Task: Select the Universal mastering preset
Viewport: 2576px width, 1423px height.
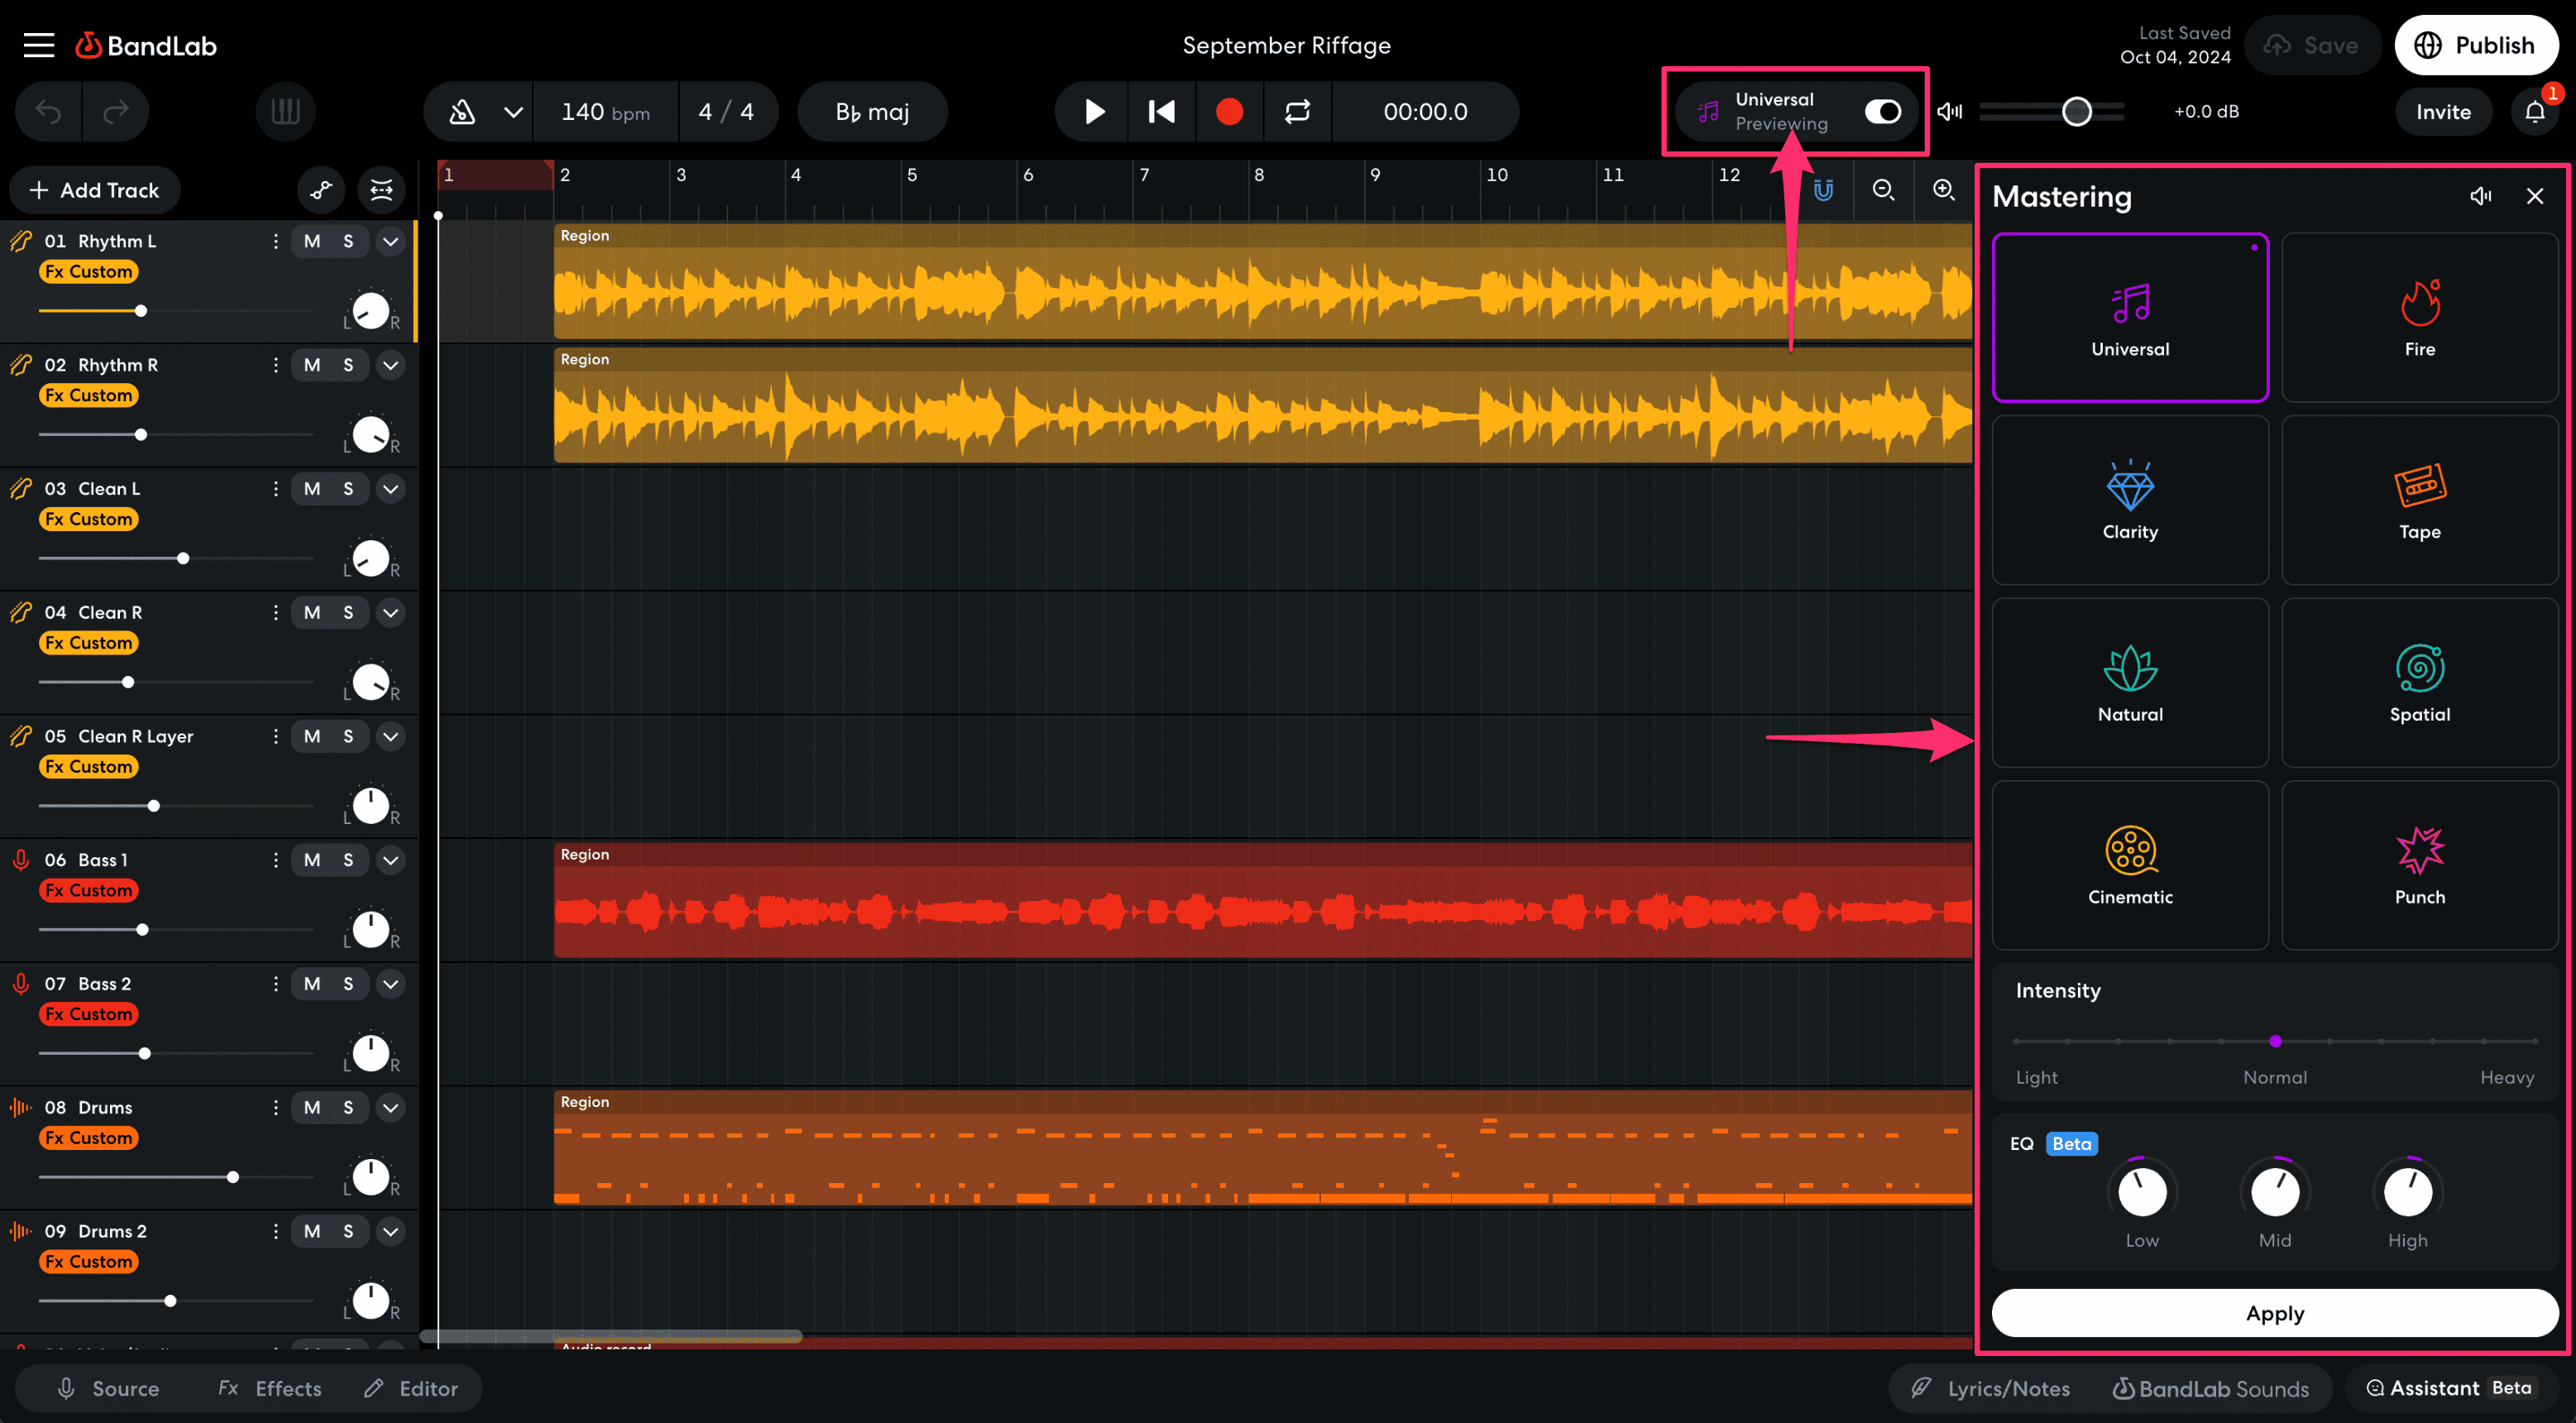Action: tap(2130, 318)
